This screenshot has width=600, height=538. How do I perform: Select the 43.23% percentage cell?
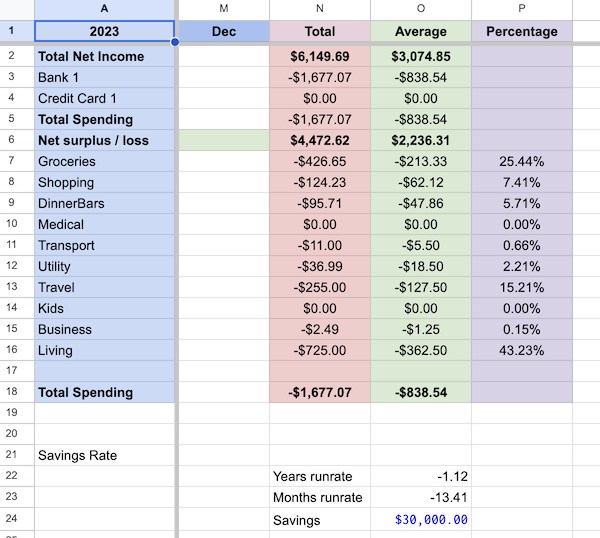(522, 351)
